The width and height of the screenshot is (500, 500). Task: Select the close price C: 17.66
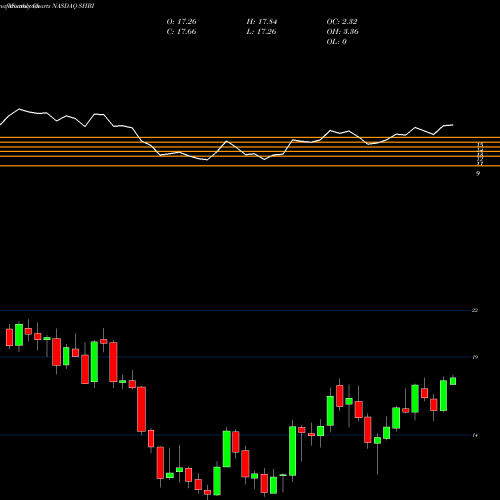click(181, 32)
